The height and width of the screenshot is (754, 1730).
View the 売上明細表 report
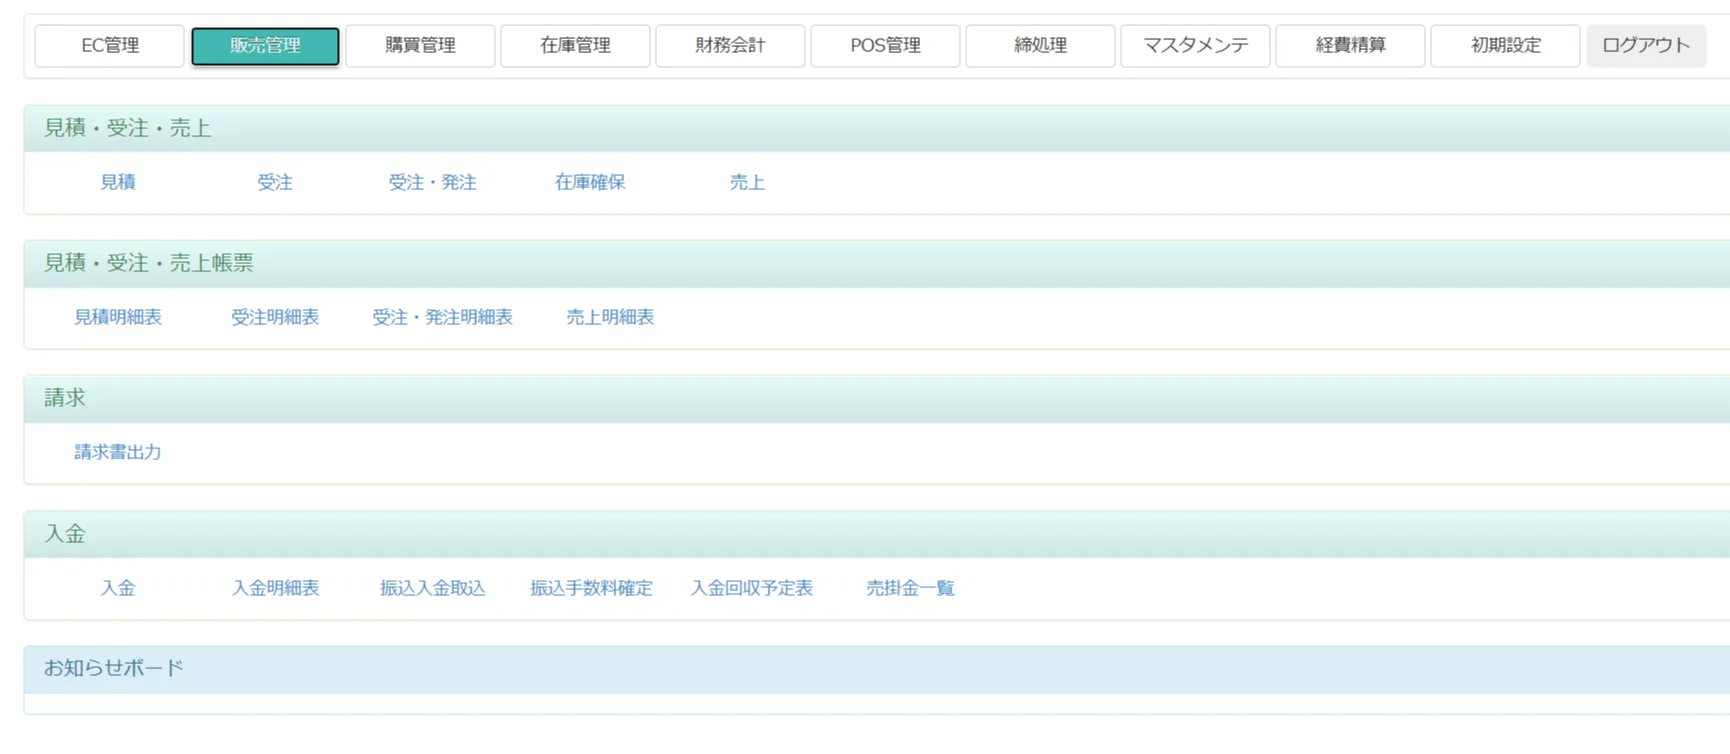click(x=610, y=317)
